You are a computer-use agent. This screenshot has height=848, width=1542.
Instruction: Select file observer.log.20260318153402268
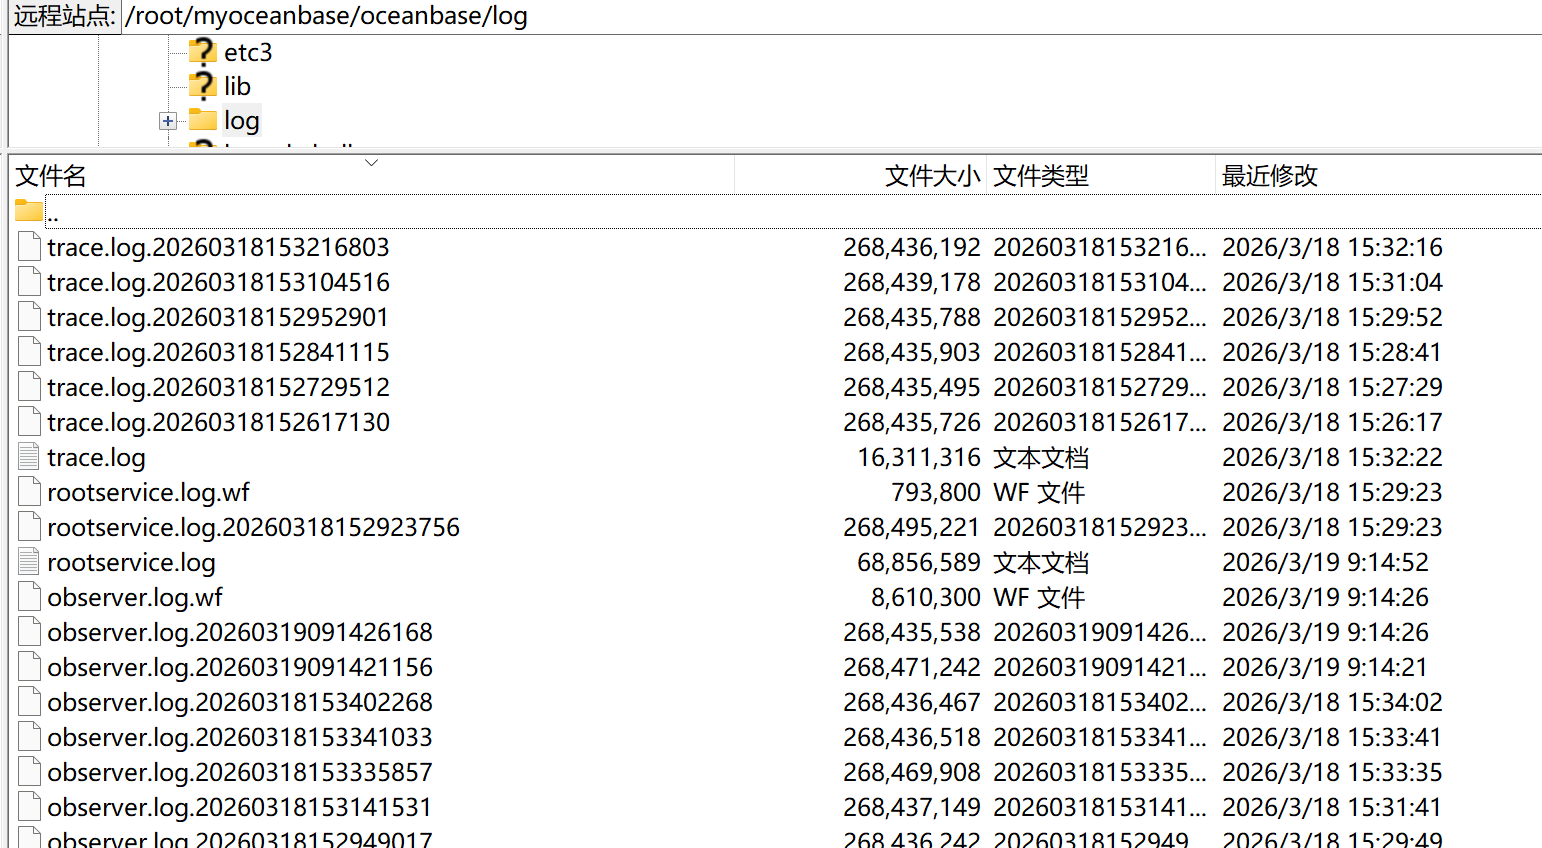[240, 702]
